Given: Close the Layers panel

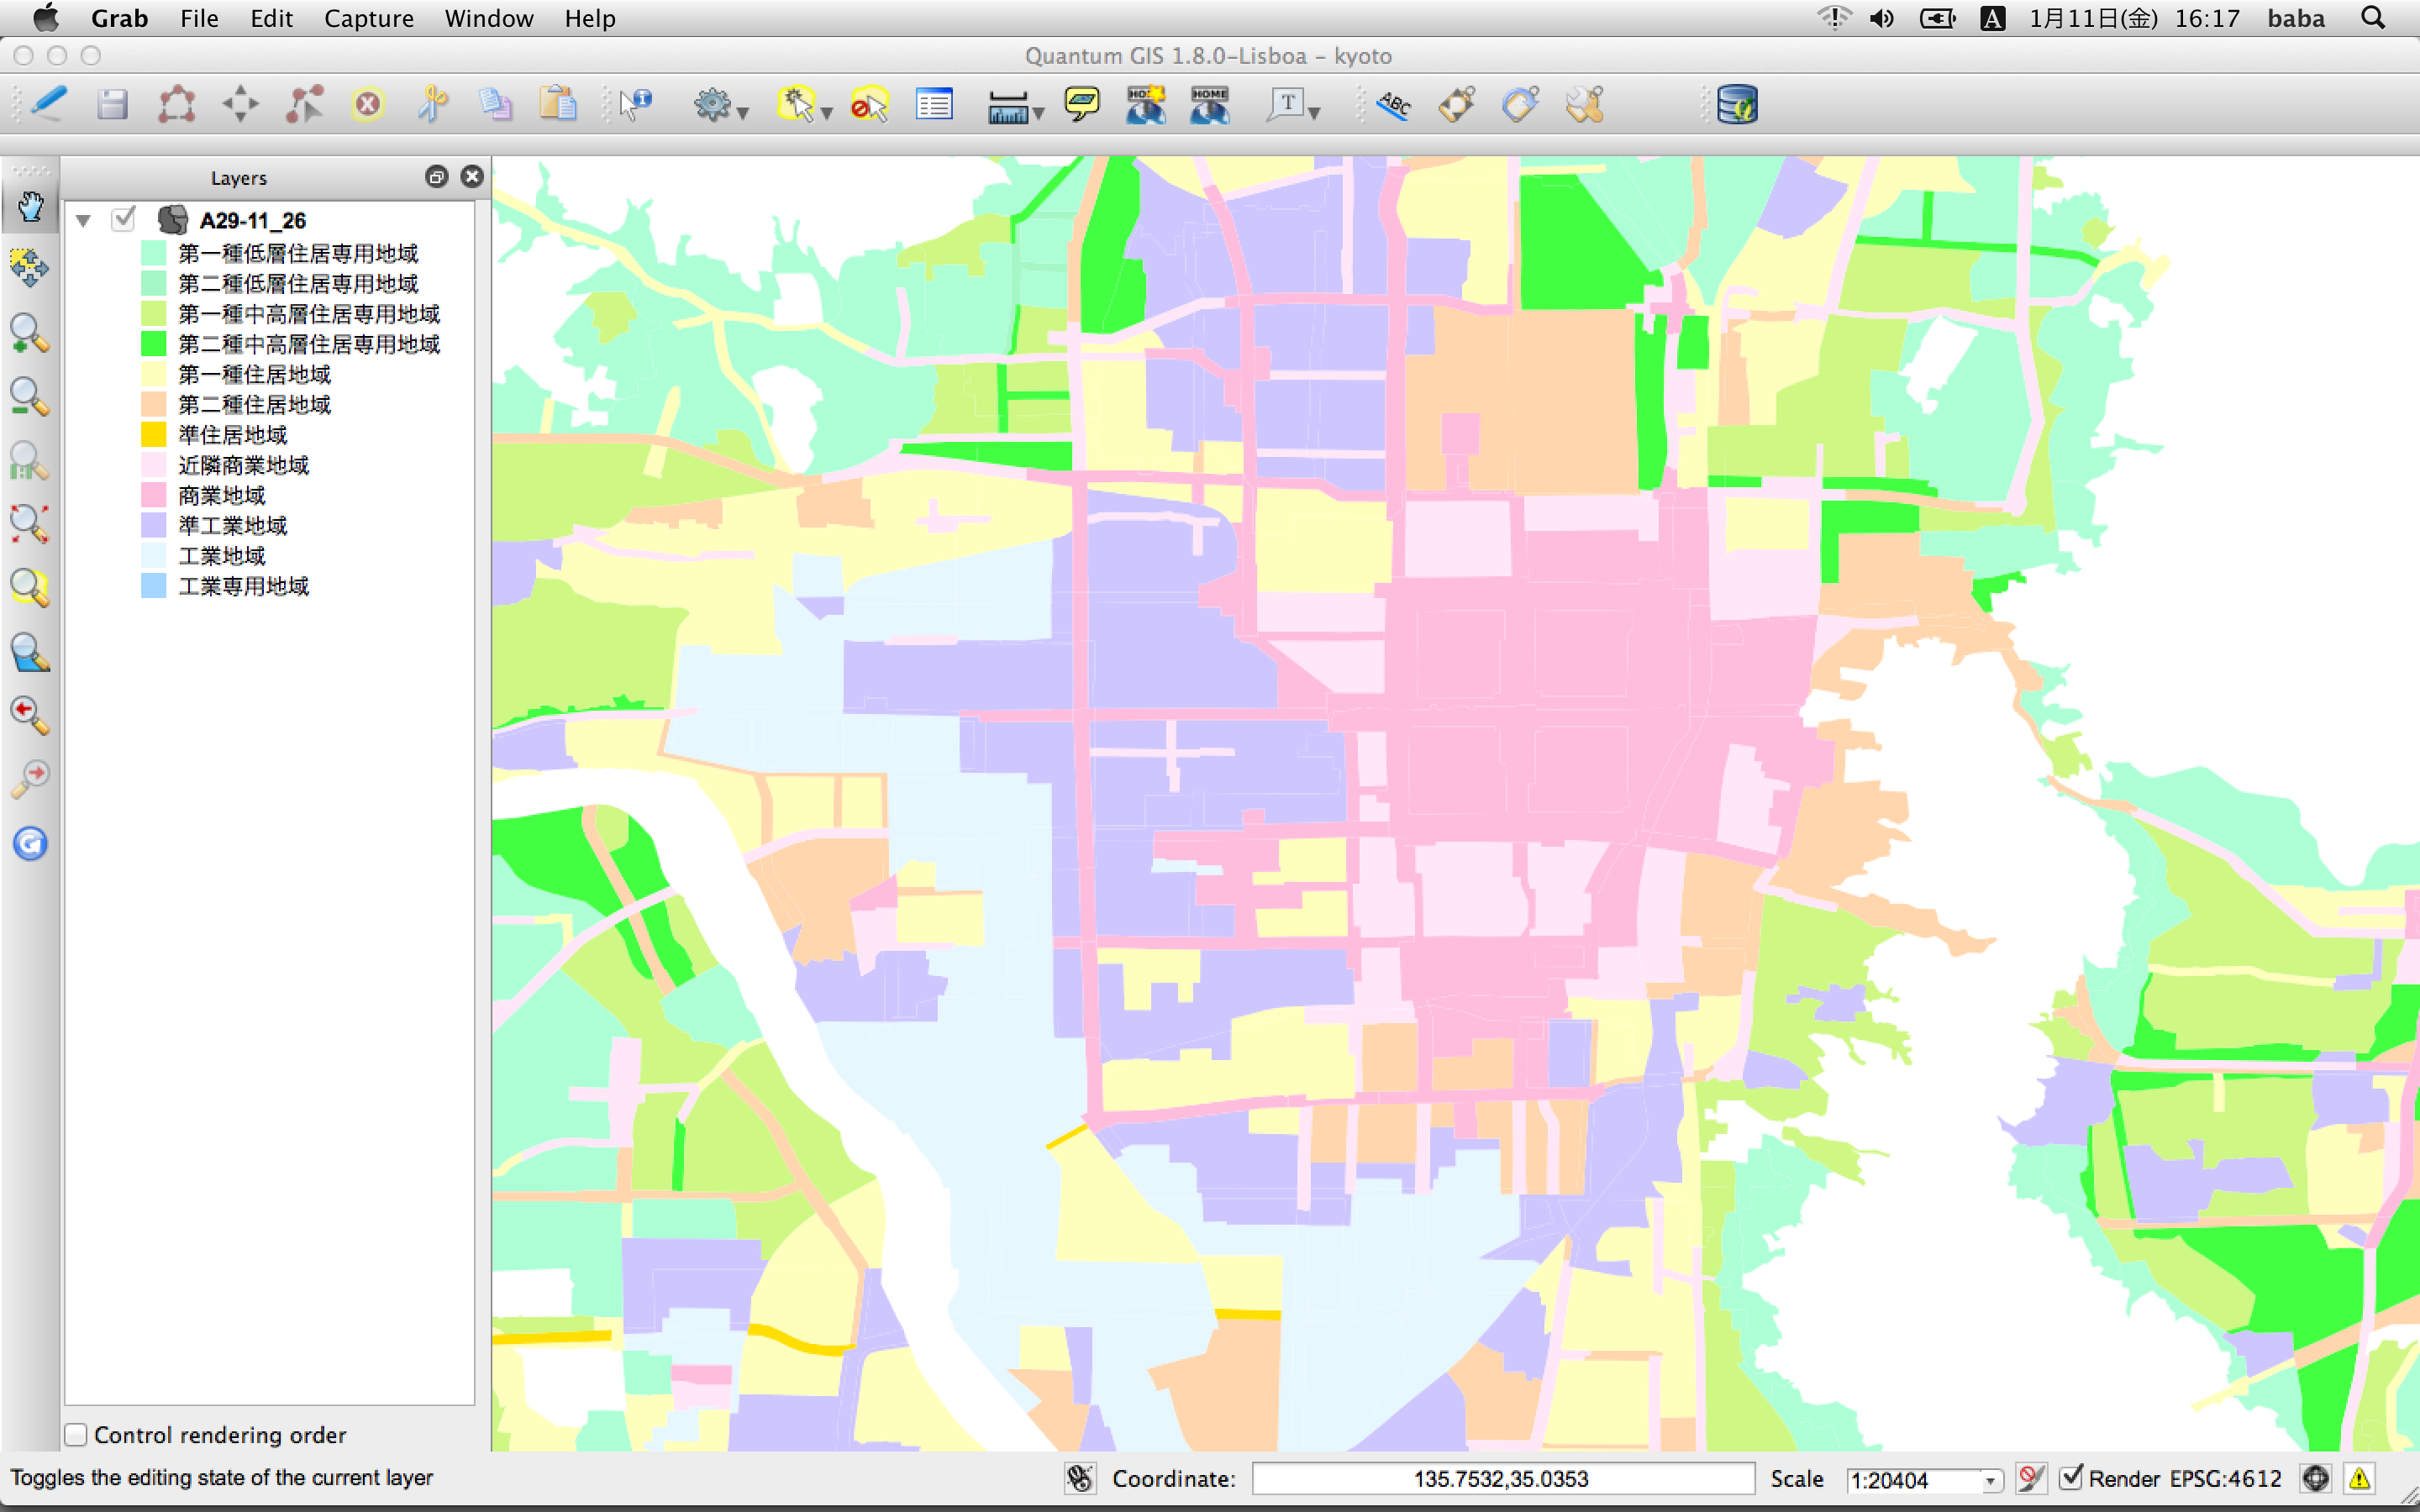Looking at the screenshot, I should click(472, 177).
